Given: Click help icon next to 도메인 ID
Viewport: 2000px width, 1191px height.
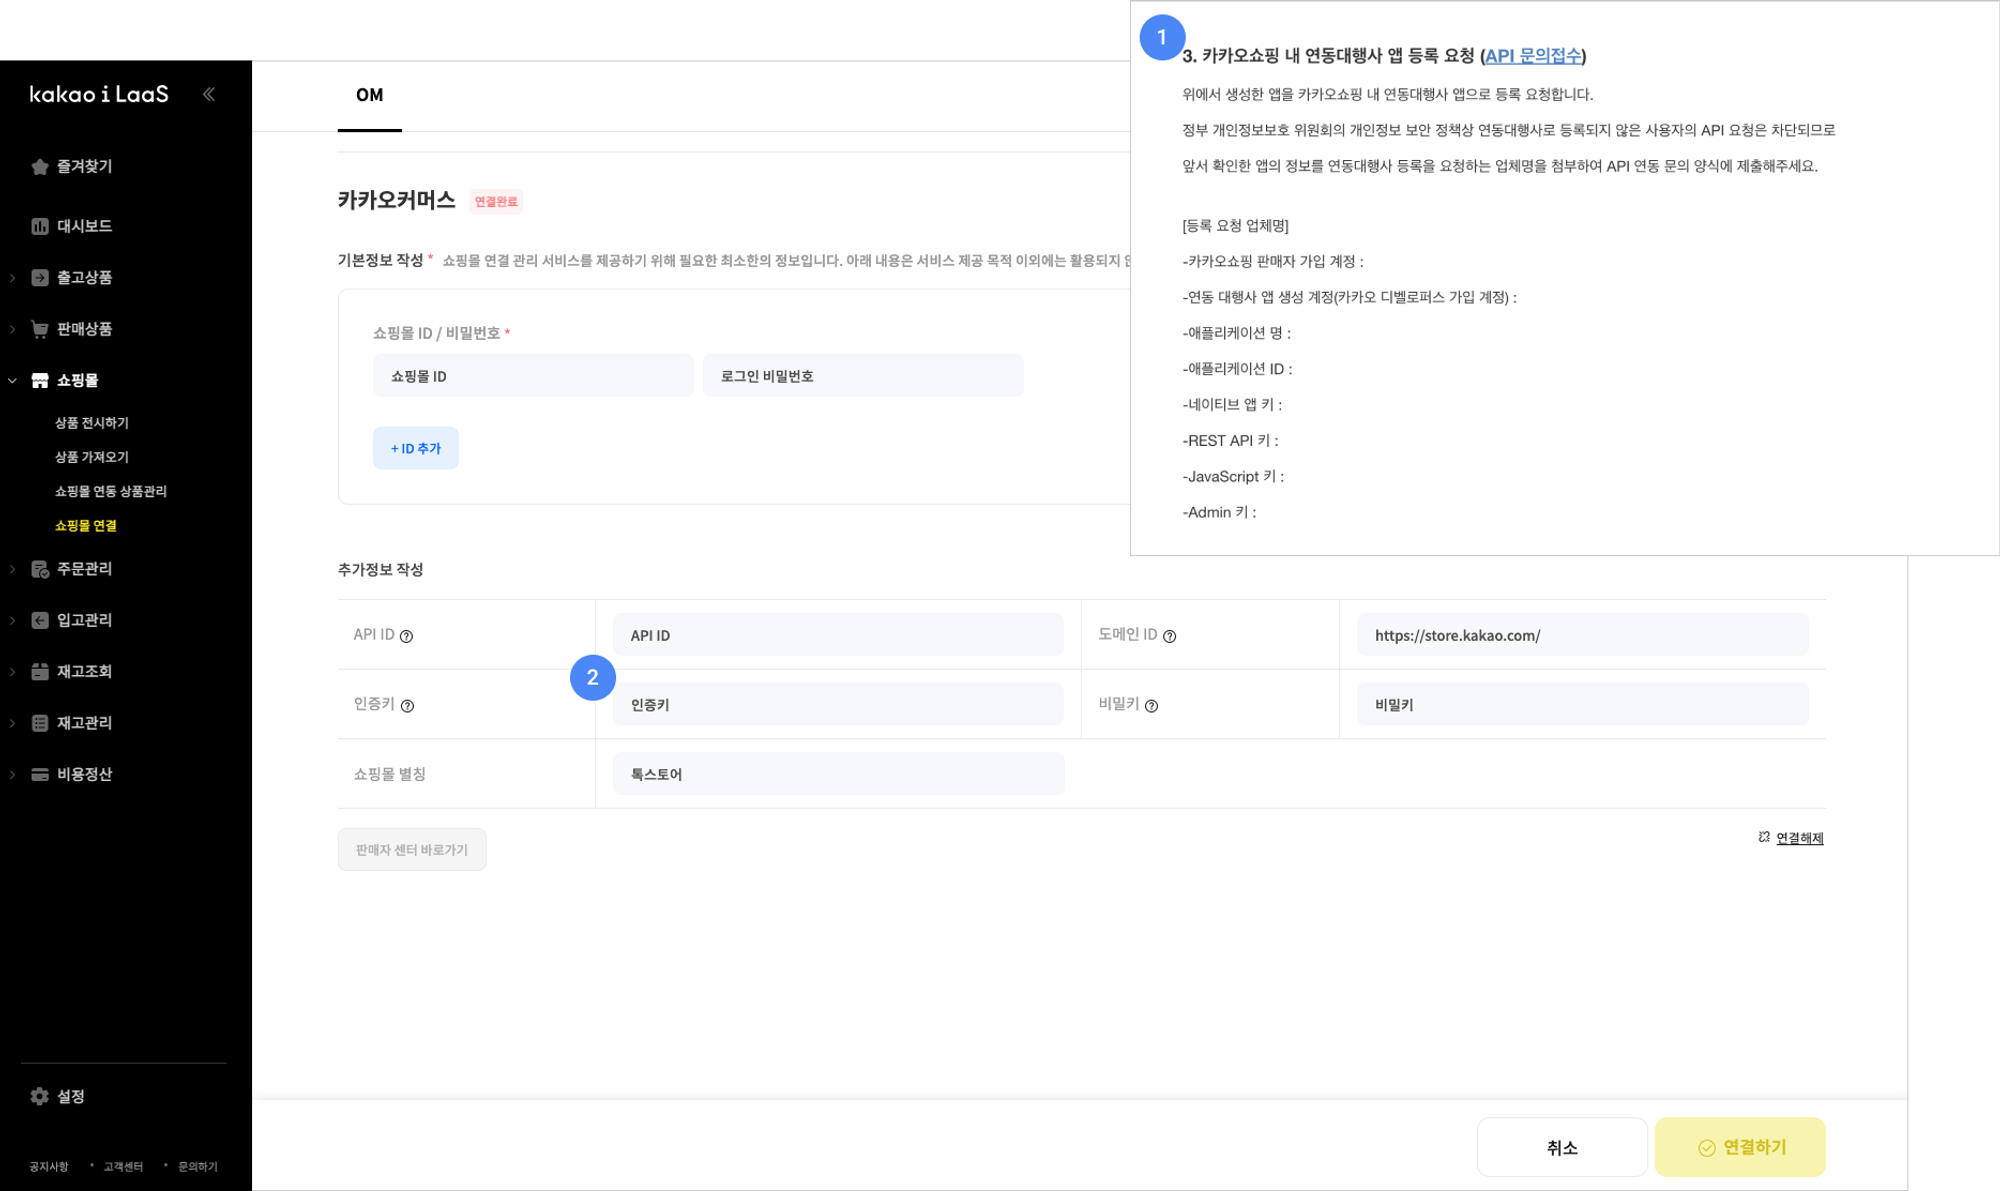Looking at the screenshot, I should pyautogui.click(x=1169, y=636).
